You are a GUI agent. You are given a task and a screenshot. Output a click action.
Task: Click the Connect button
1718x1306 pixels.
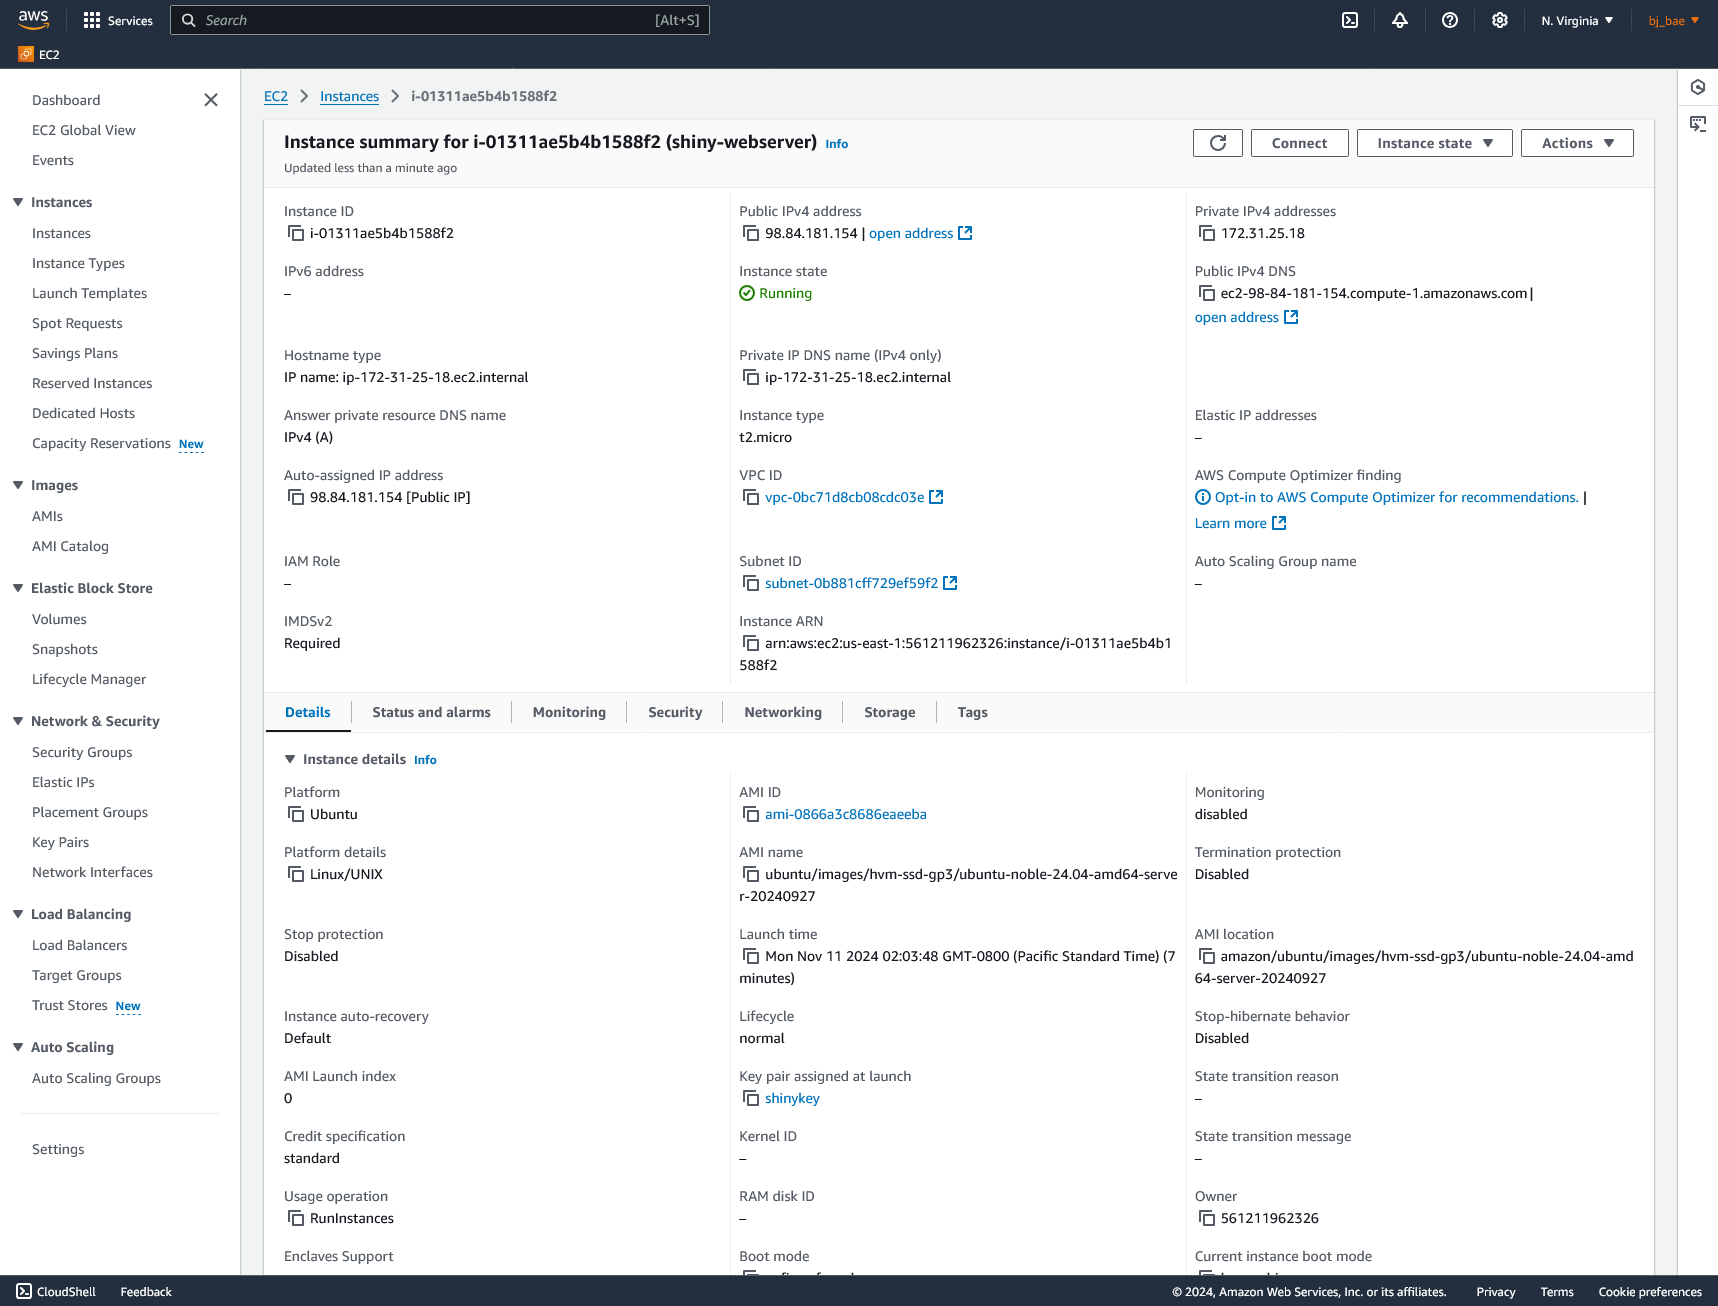[x=1299, y=142]
